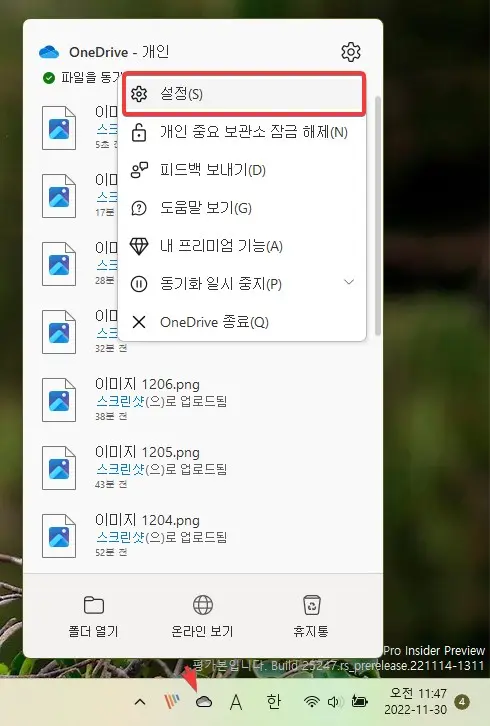This screenshot has height=726, width=490.
Task: Open the OneDrive settings gear icon
Action: pyautogui.click(x=351, y=52)
